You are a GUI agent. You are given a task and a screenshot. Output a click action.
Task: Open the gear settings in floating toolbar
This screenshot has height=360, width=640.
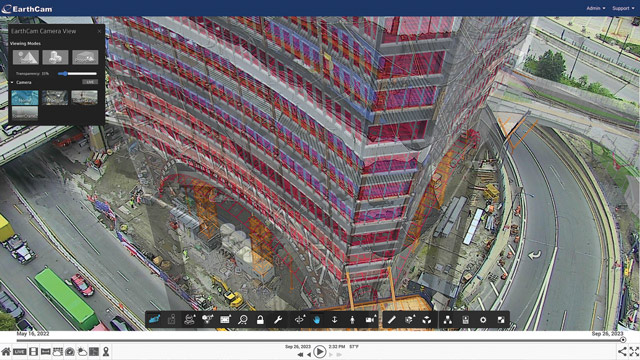click(x=483, y=320)
